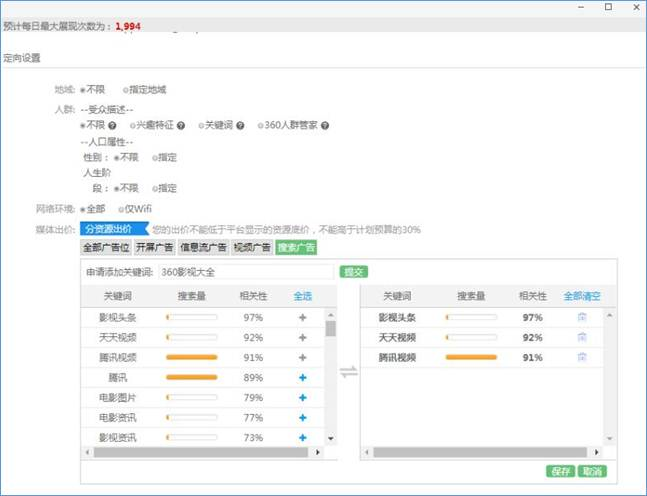Focus the 申请添加关键词 input field

point(244,271)
